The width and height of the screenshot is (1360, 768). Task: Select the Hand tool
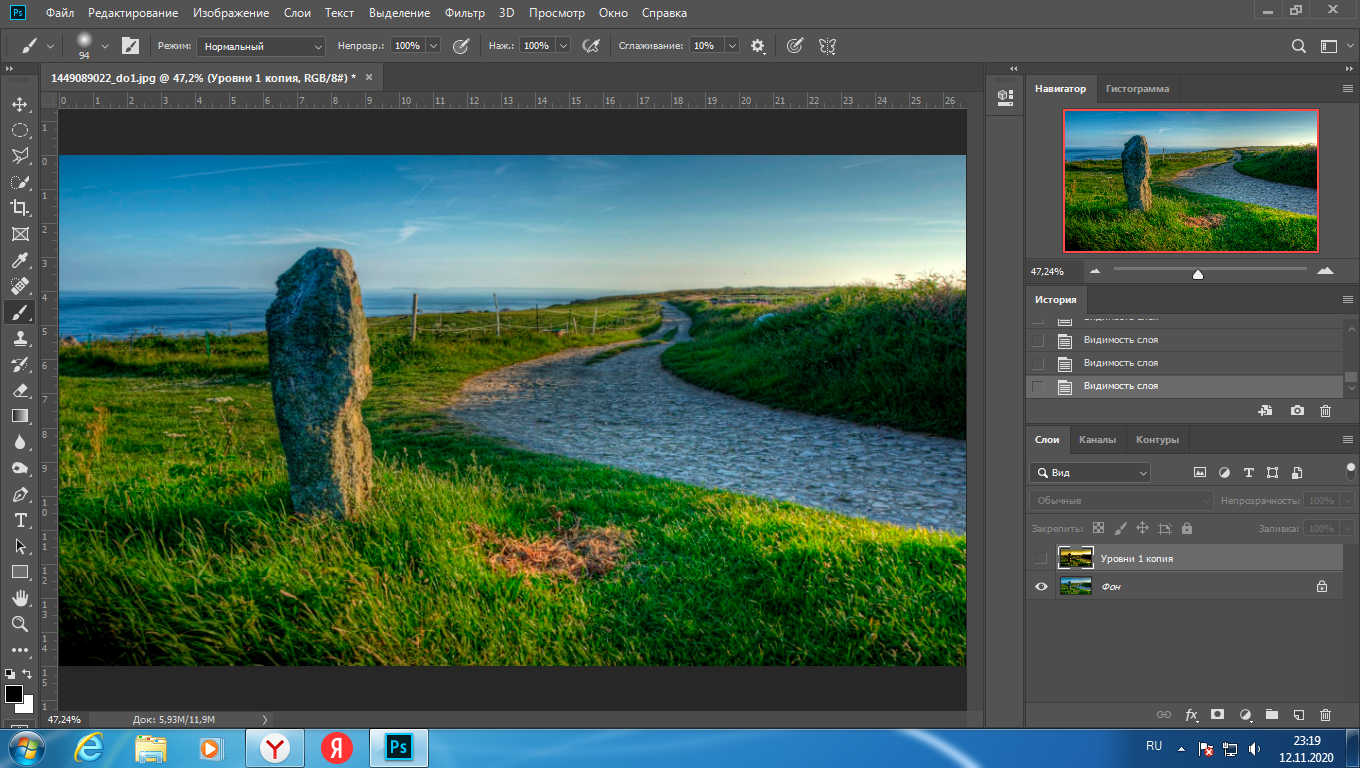pos(19,598)
